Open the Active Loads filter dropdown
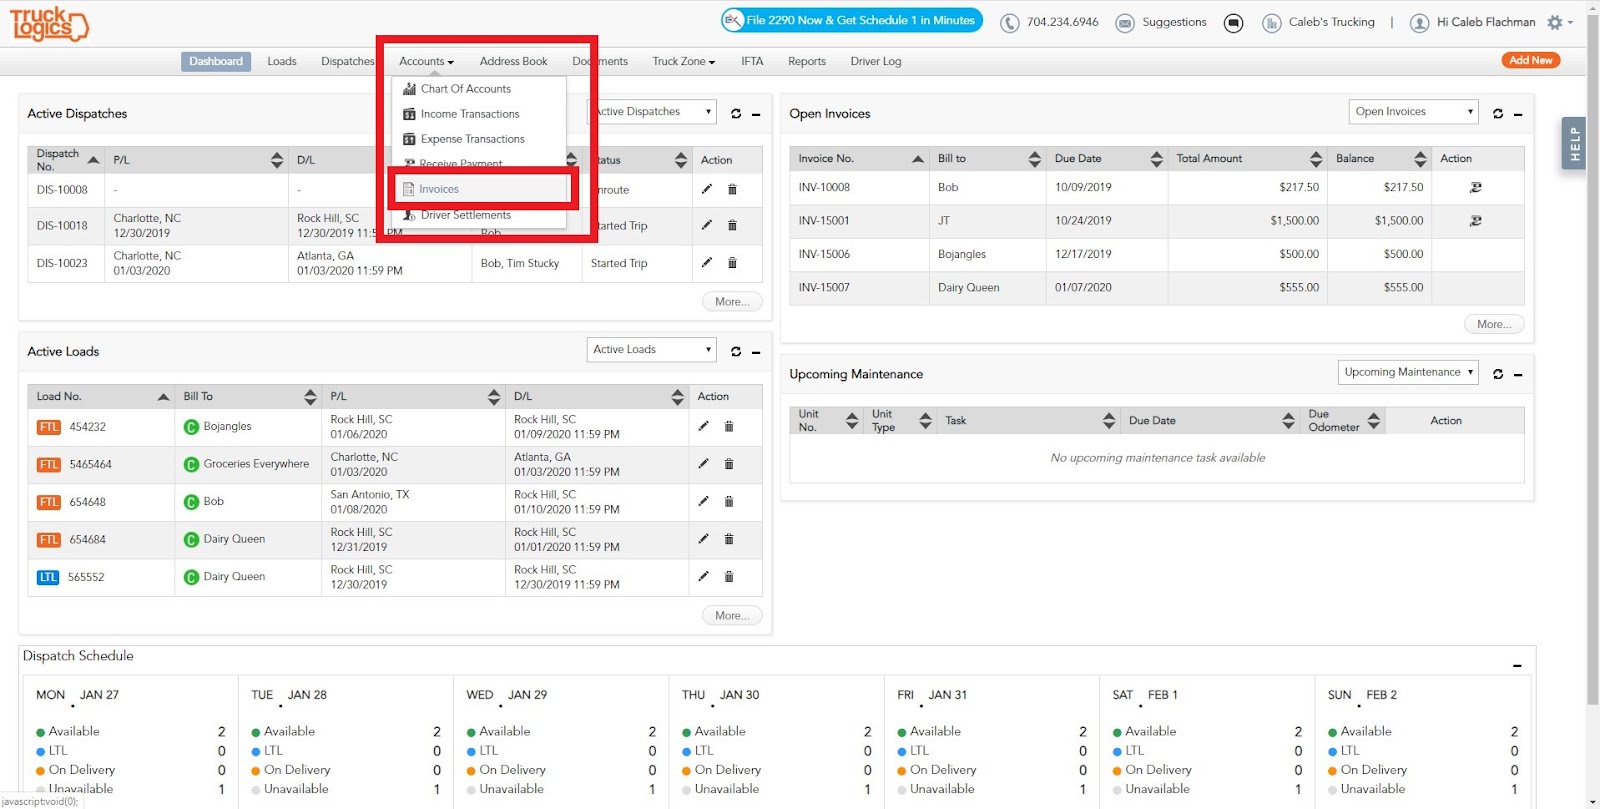Viewport: 1600px width, 809px height. (x=651, y=350)
